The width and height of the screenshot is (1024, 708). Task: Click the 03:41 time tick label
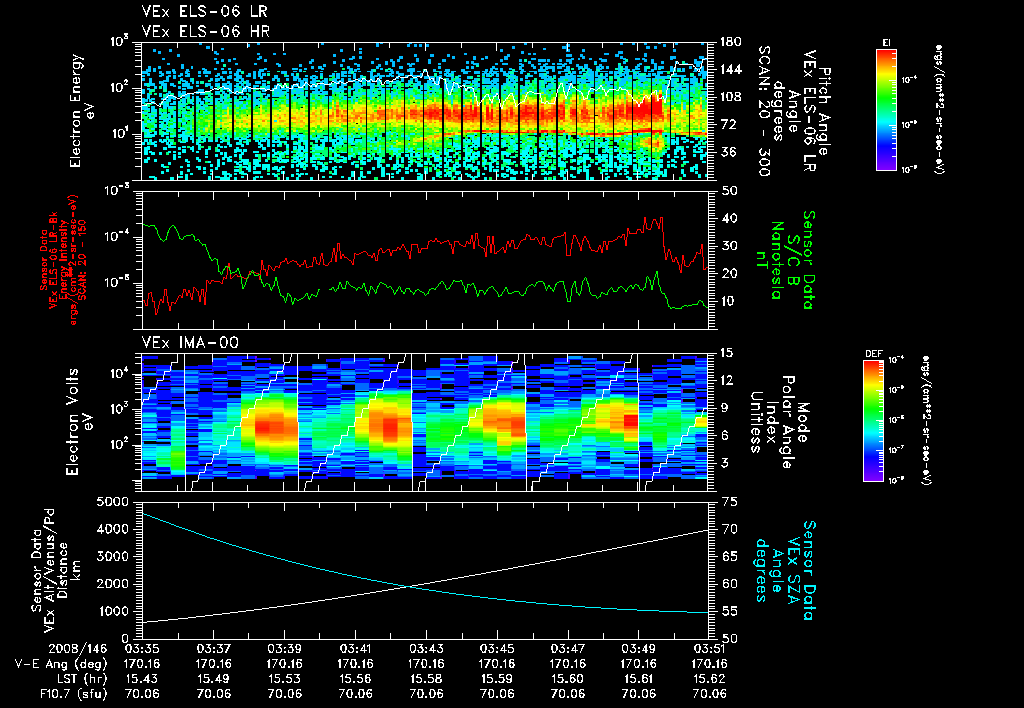(x=355, y=649)
